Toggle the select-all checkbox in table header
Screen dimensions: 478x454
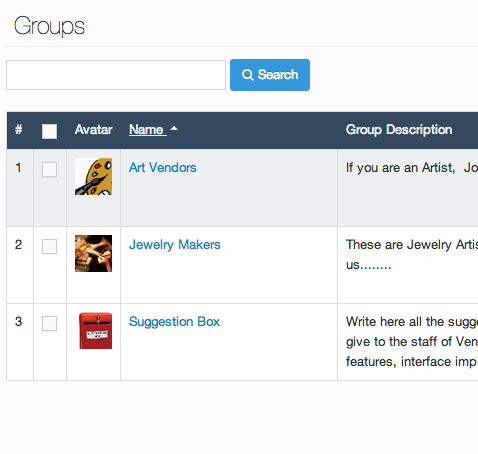pyautogui.click(x=49, y=131)
